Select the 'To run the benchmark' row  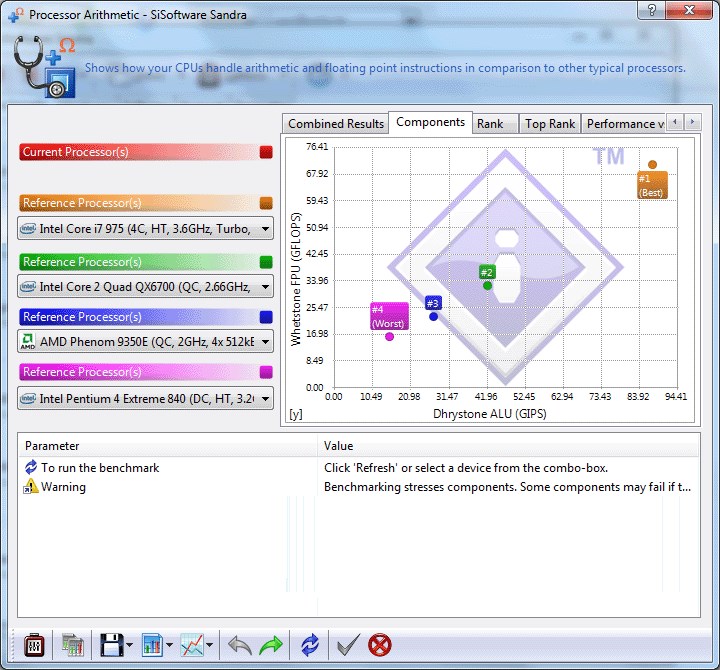pyautogui.click(x=359, y=468)
